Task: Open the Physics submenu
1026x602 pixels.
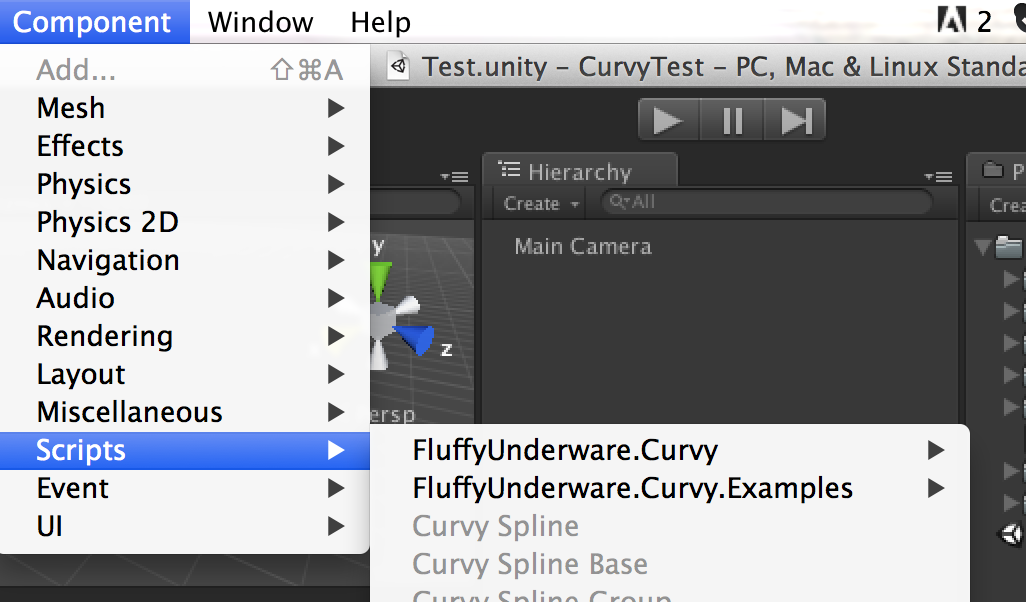Action: coord(185,184)
